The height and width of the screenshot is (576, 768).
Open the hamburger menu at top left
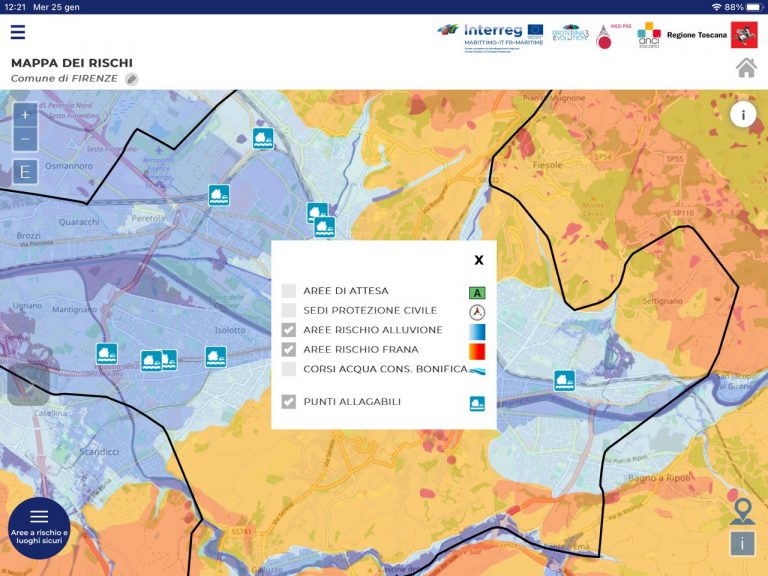(18, 32)
